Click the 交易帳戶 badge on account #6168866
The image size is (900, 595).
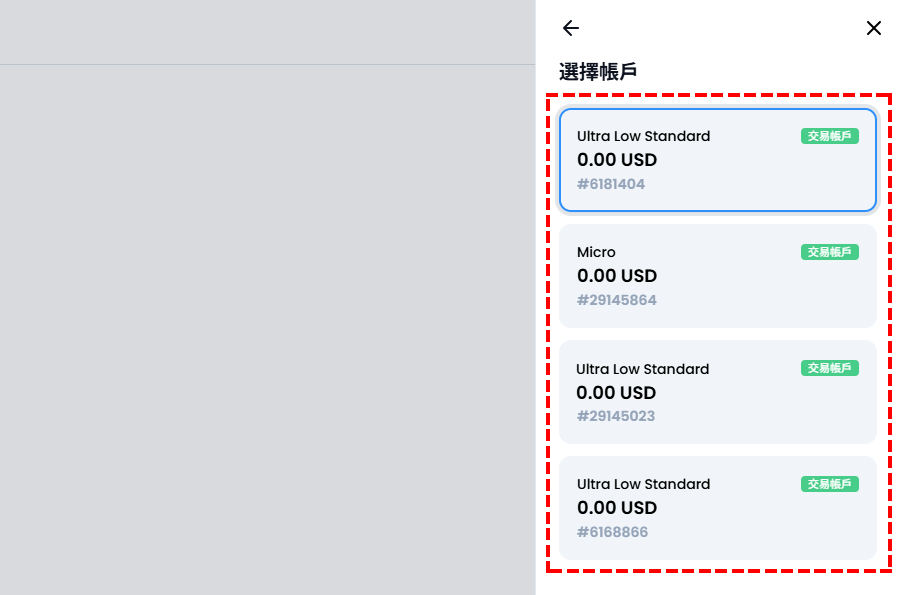pyautogui.click(x=829, y=484)
